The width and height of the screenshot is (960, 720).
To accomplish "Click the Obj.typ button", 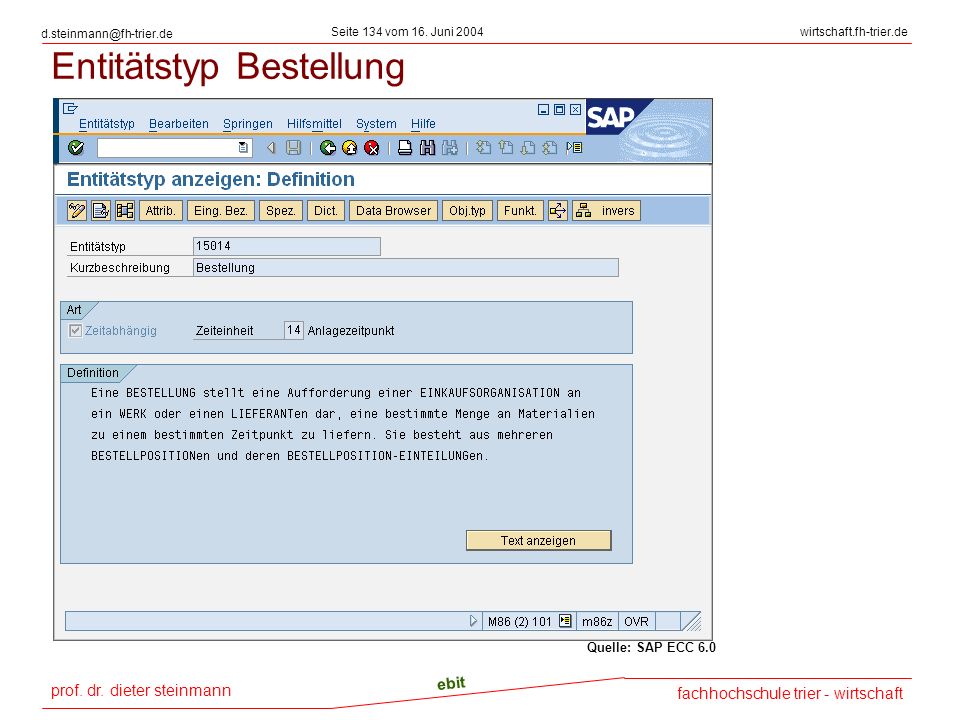I will click(x=467, y=211).
